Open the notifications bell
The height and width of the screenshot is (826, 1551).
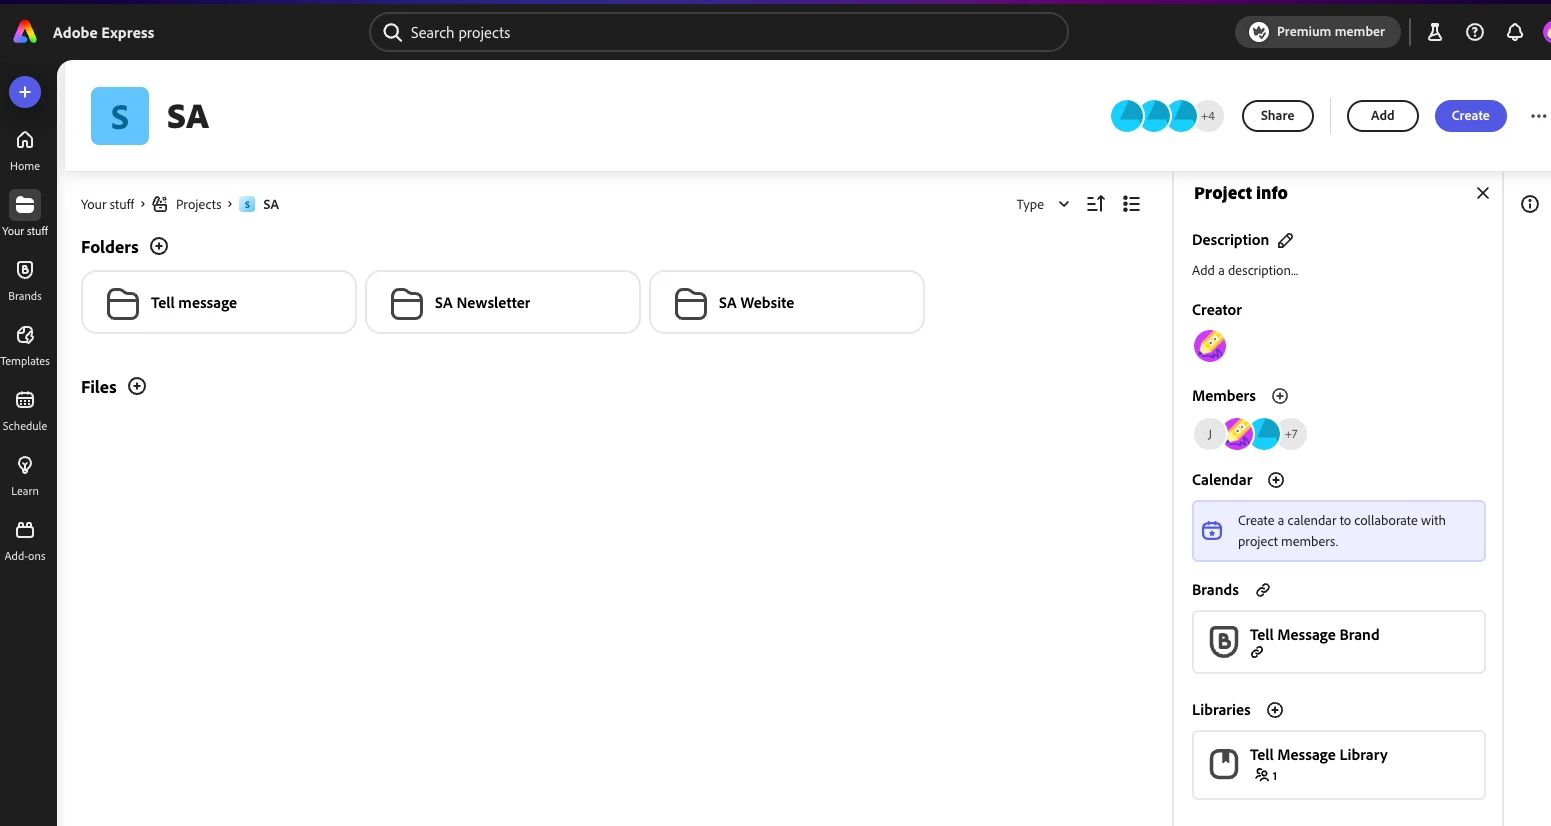pos(1515,32)
